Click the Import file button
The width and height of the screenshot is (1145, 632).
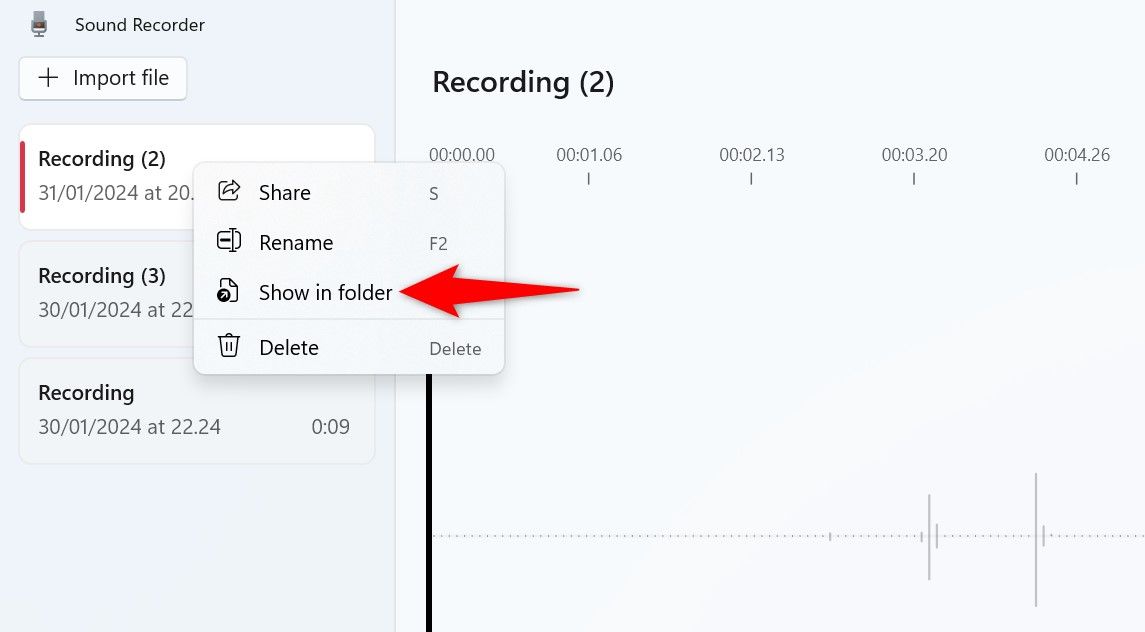tap(103, 78)
